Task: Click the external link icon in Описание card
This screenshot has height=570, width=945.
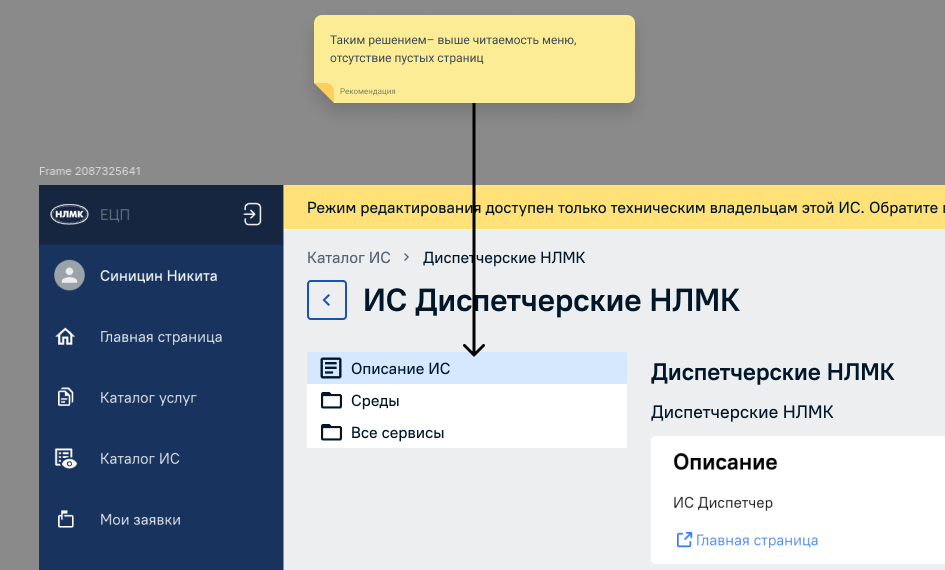Action: coord(684,540)
